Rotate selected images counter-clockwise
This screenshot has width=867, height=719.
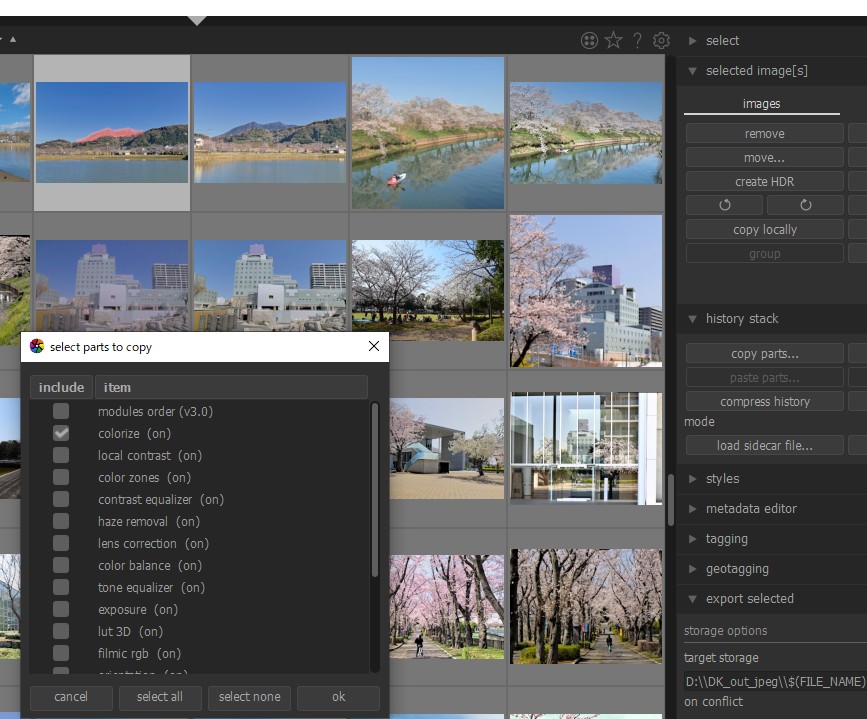coord(725,205)
